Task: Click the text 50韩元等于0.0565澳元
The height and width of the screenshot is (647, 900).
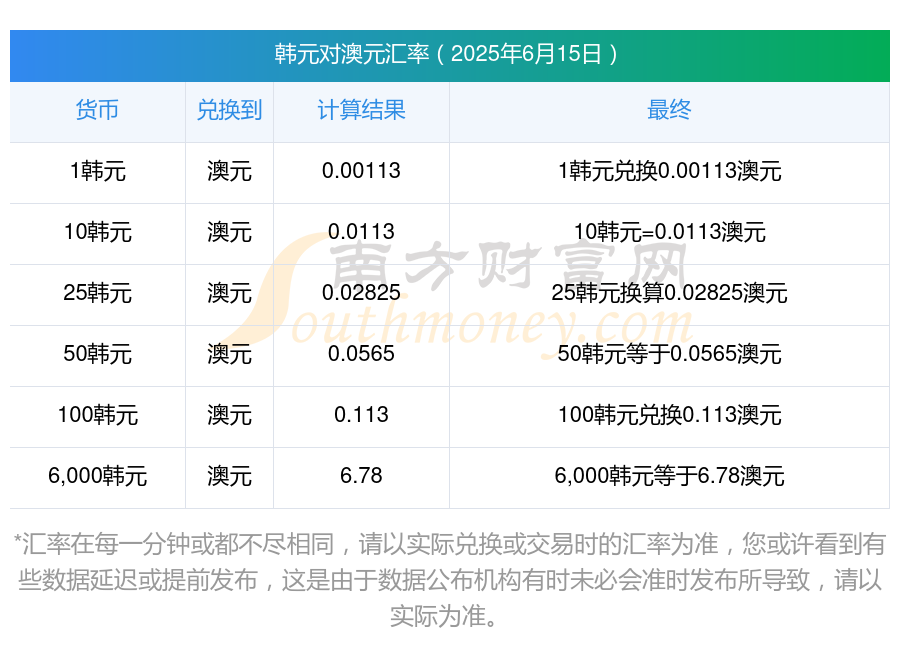Action: [669, 354]
